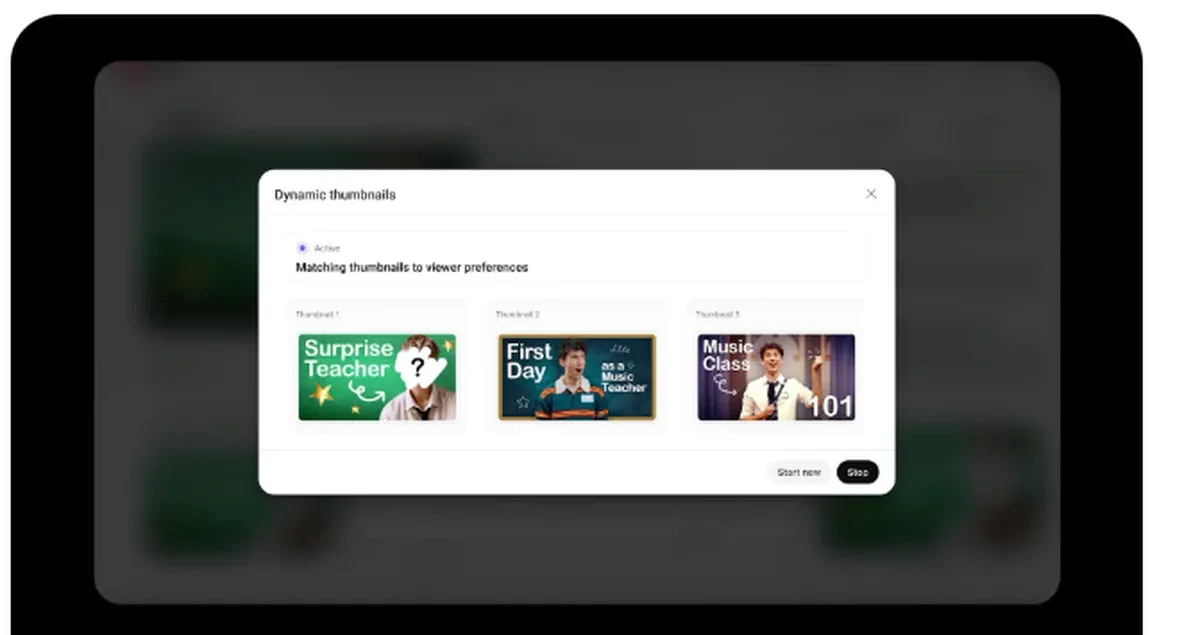Screen dimensions: 1200x635
Task: Select the Surprise Teacher thumbnail
Action: coord(377,377)
